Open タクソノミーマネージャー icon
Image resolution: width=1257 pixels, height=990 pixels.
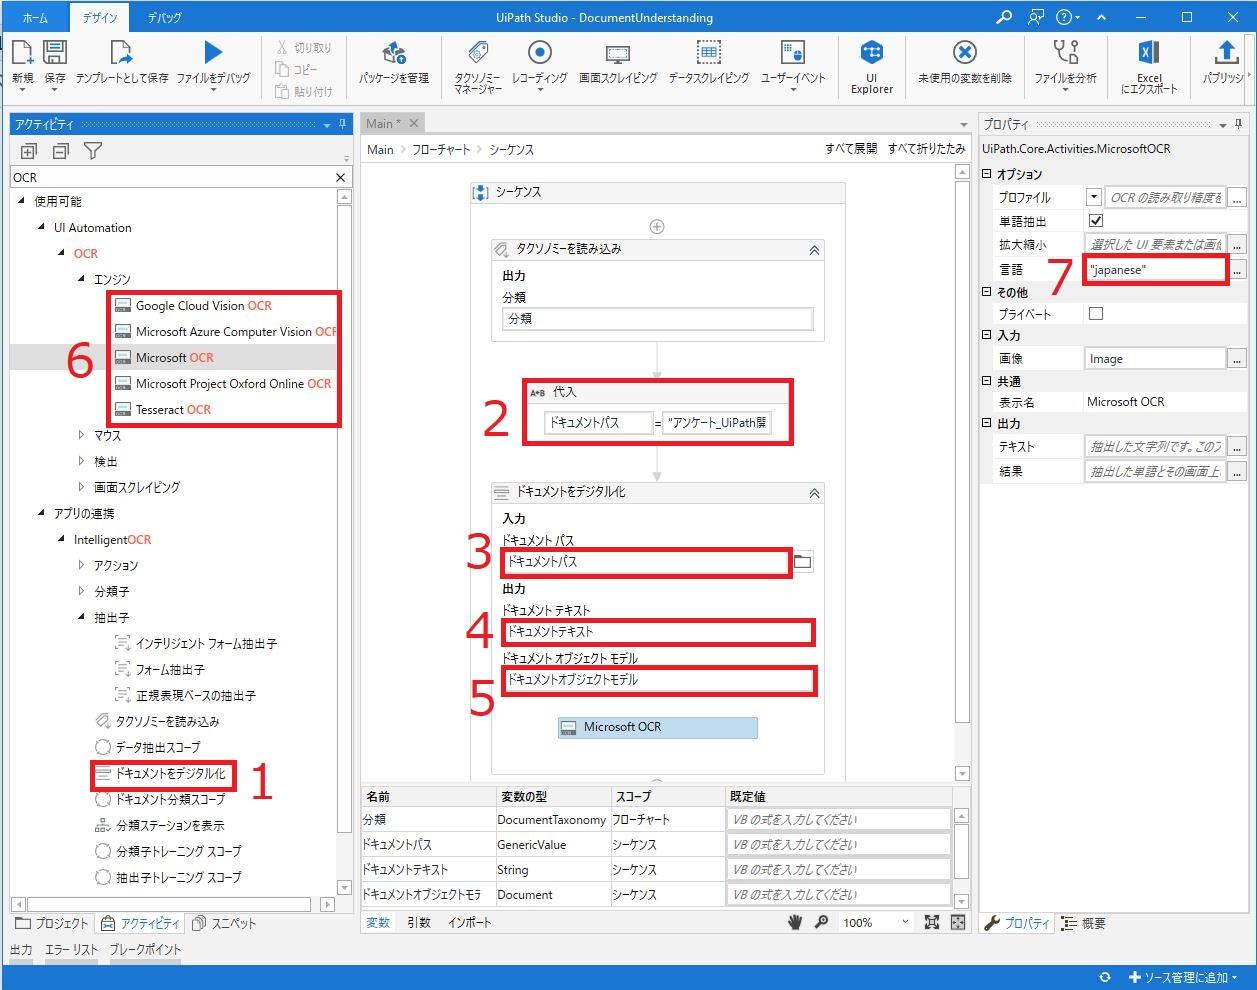click(x=478, y=53)
